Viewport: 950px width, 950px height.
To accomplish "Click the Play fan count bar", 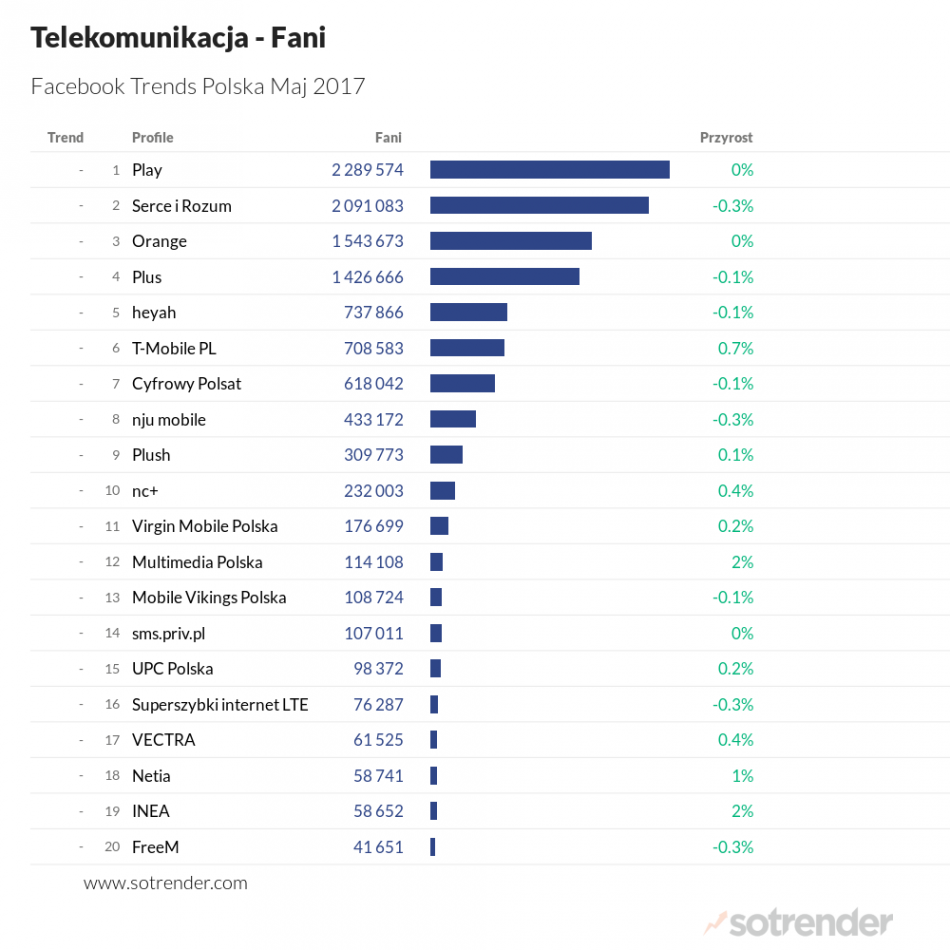I will point(549,170).
